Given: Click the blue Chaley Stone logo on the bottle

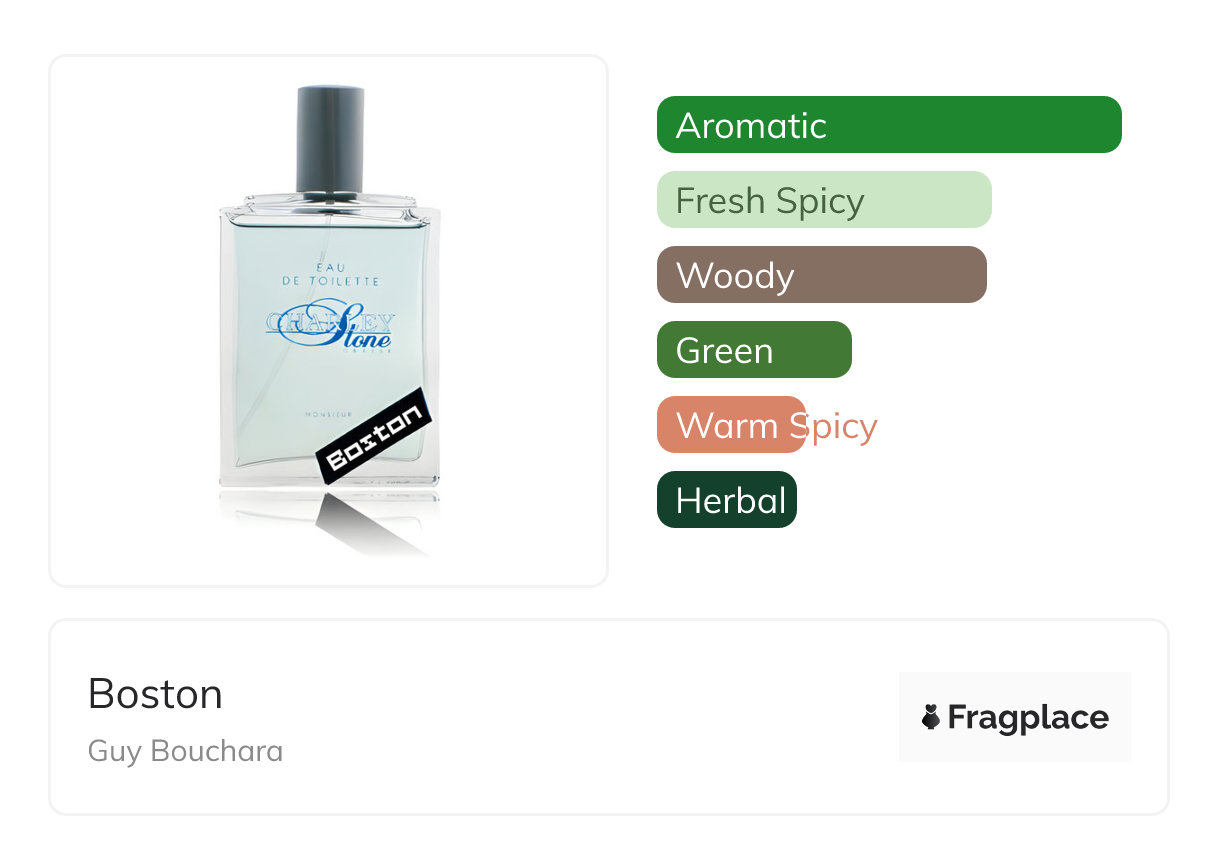Looking at the screenshot, I should click(x=331, y=328).
